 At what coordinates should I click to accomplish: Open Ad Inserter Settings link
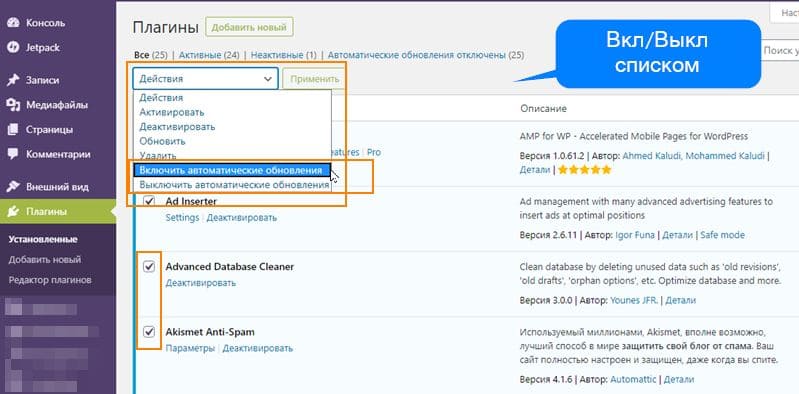[x=182, y=218]
